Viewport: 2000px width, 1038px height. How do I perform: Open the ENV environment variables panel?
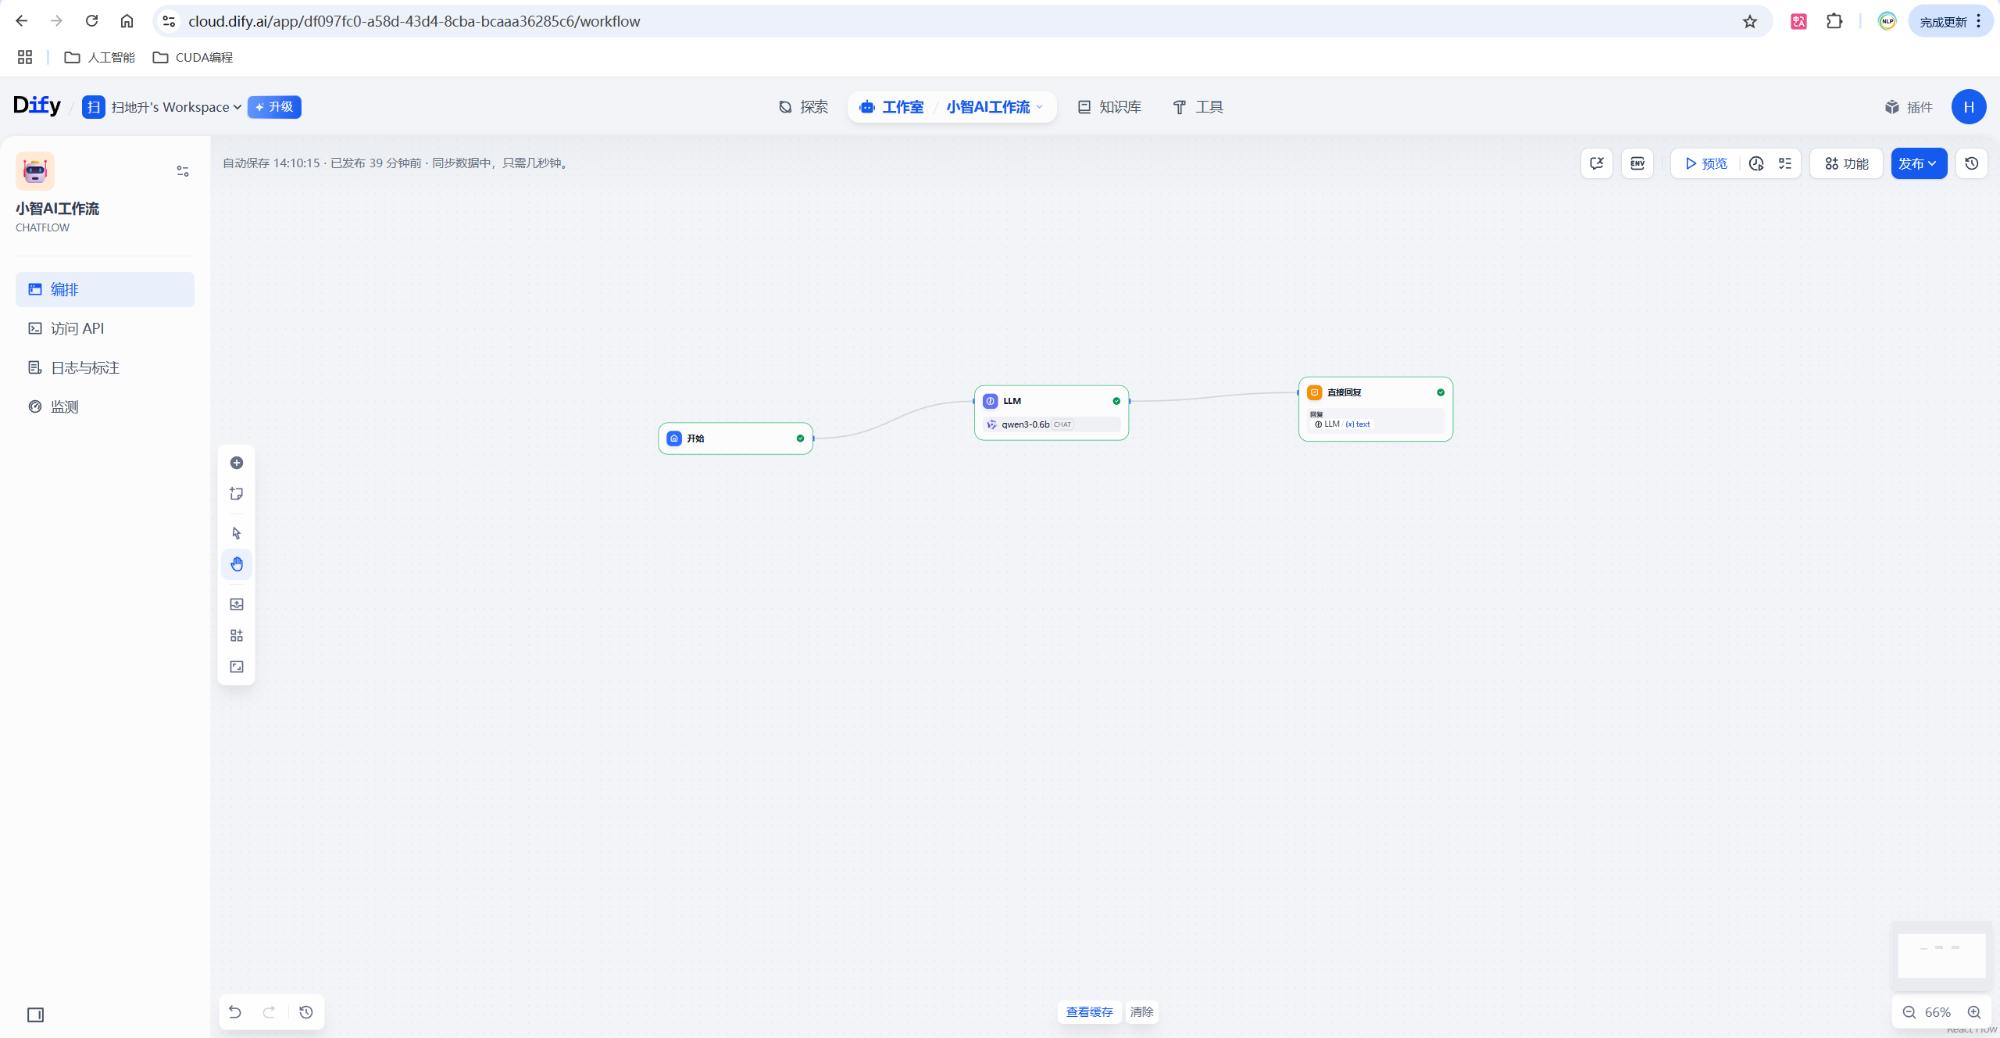tap(1637, 164)
